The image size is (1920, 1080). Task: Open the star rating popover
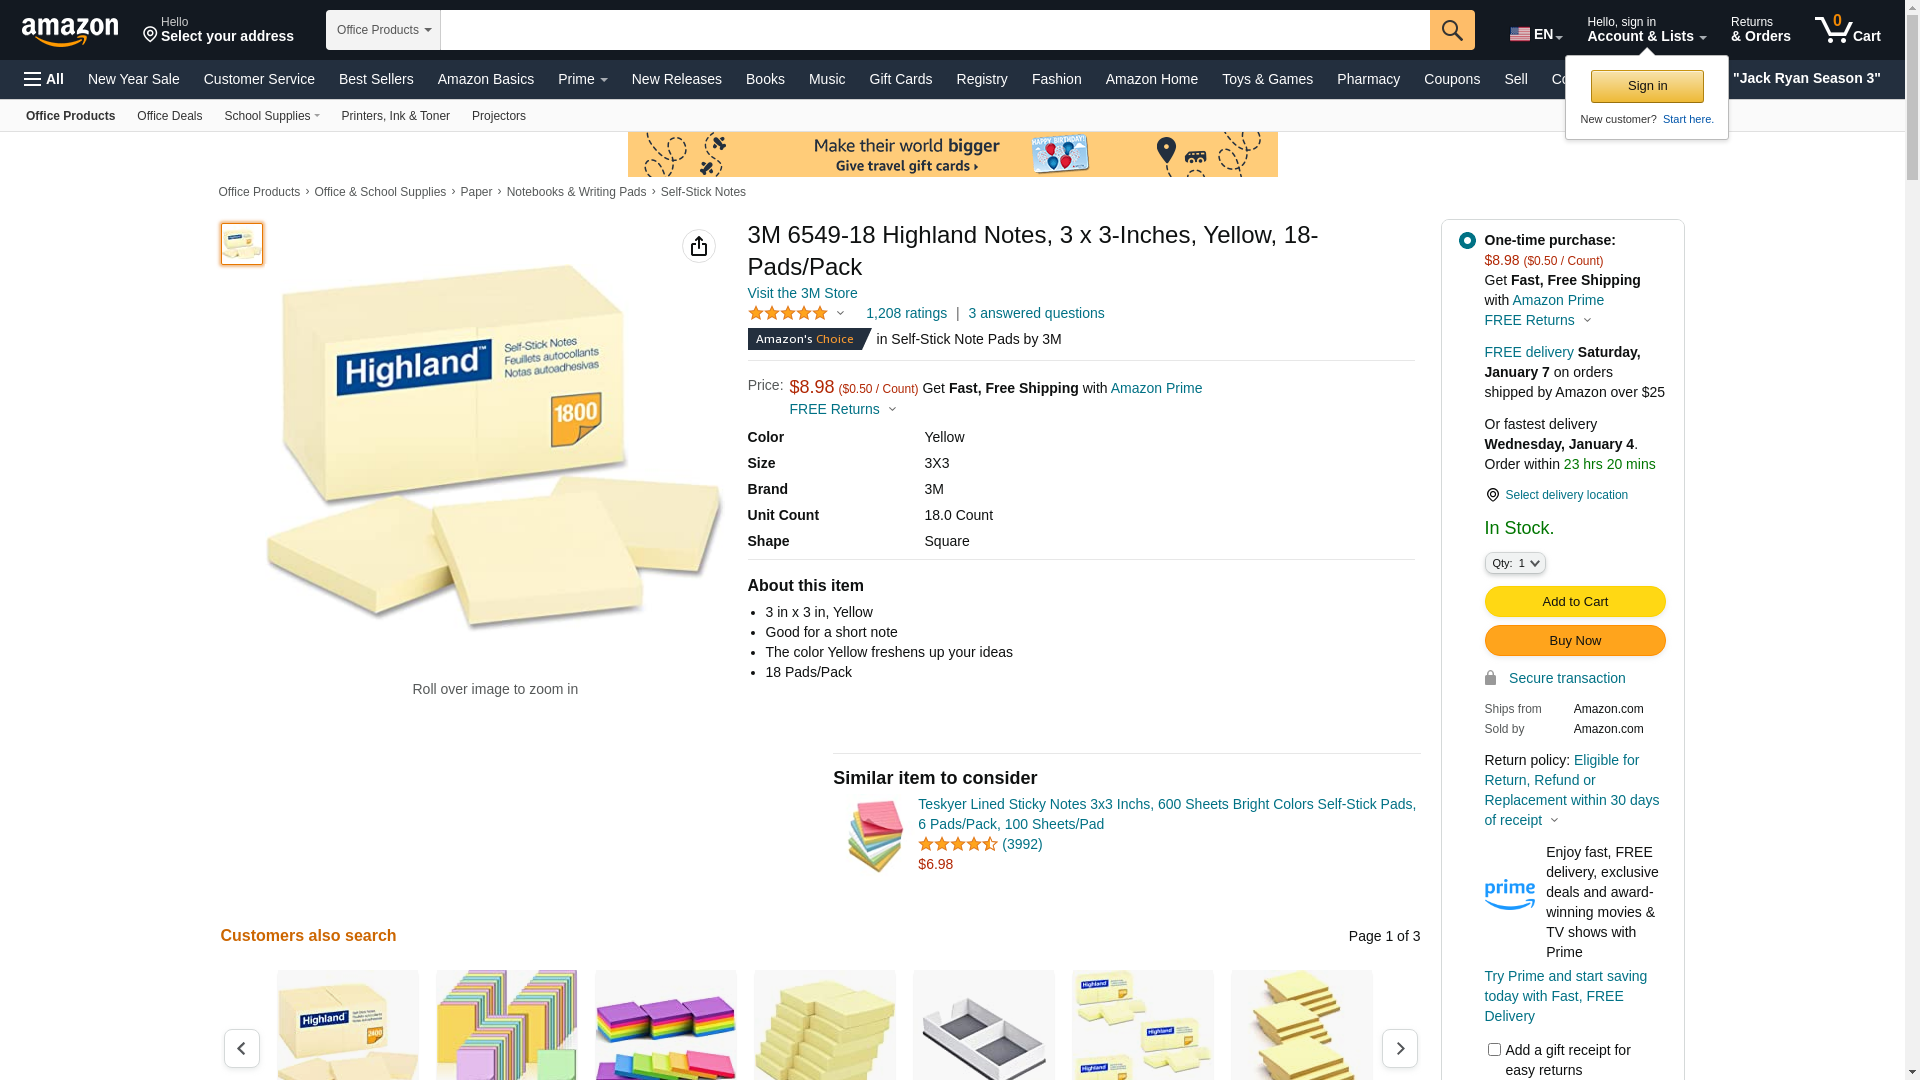click(x=796, y=313)
